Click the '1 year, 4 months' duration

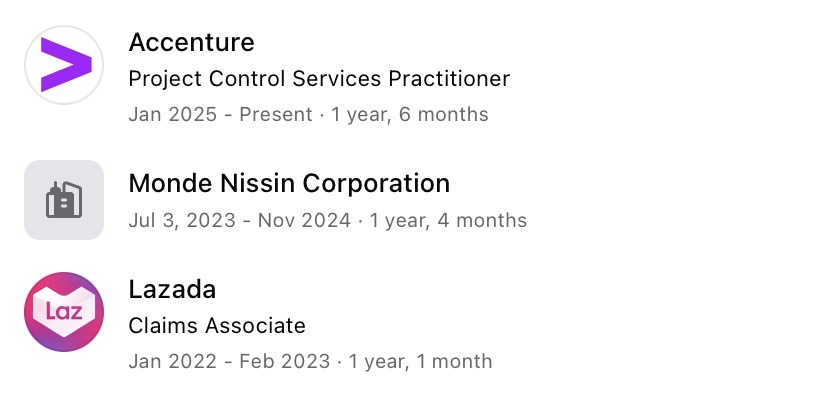[448, 220]
